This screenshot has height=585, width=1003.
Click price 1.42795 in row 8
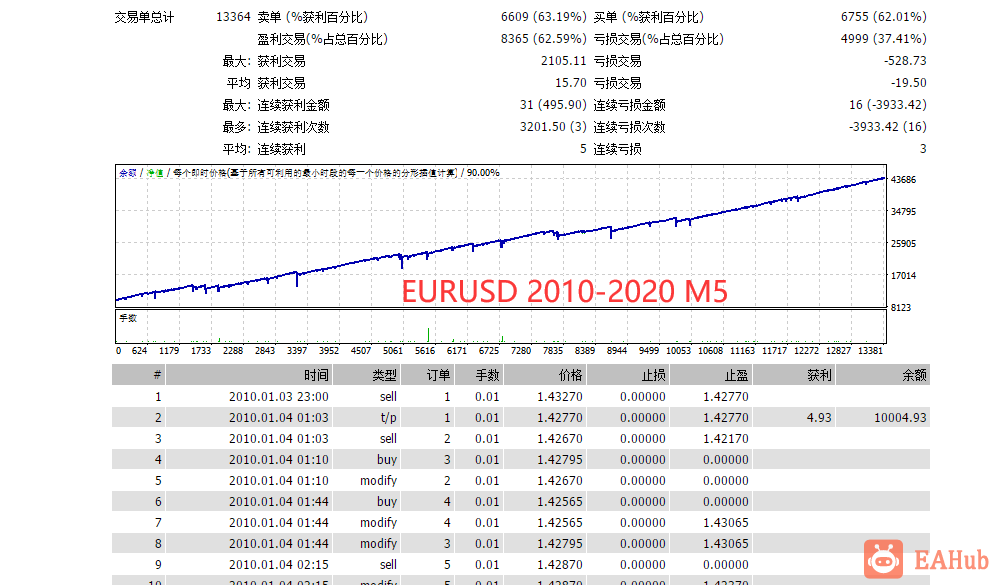coord(560,544)
